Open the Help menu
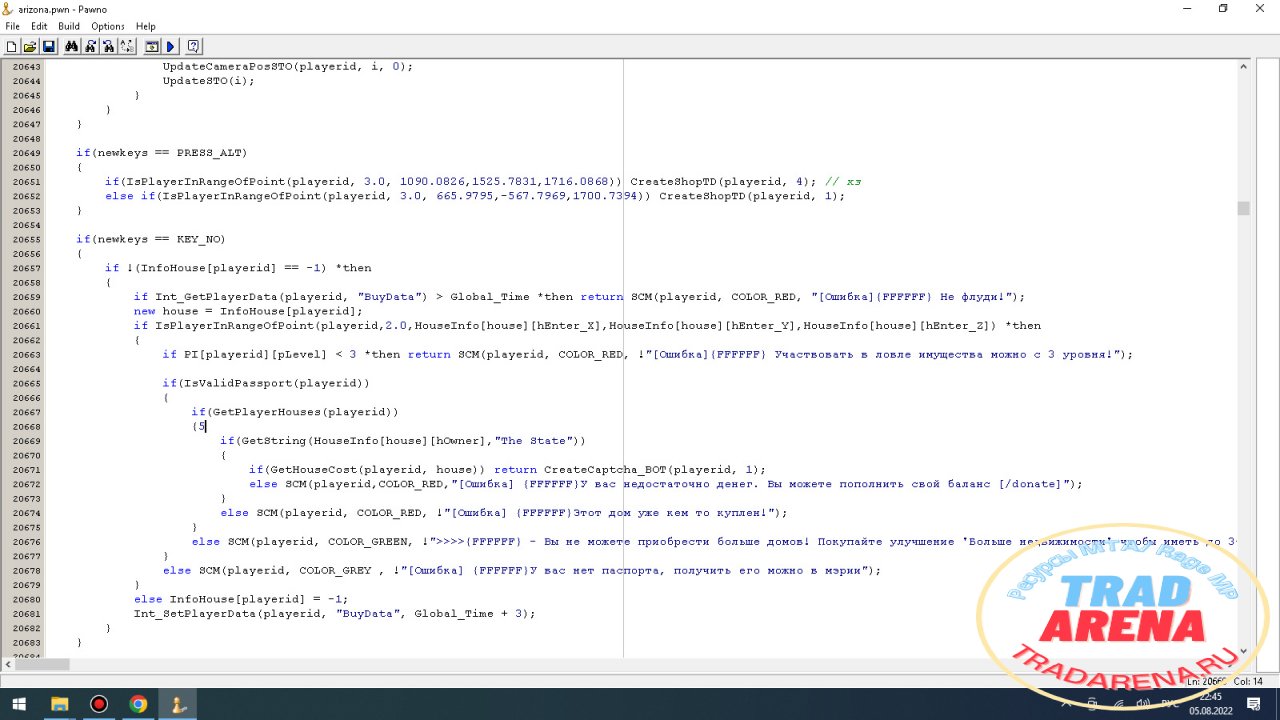This screenshot has width=1280, height=720. point(146,26)
